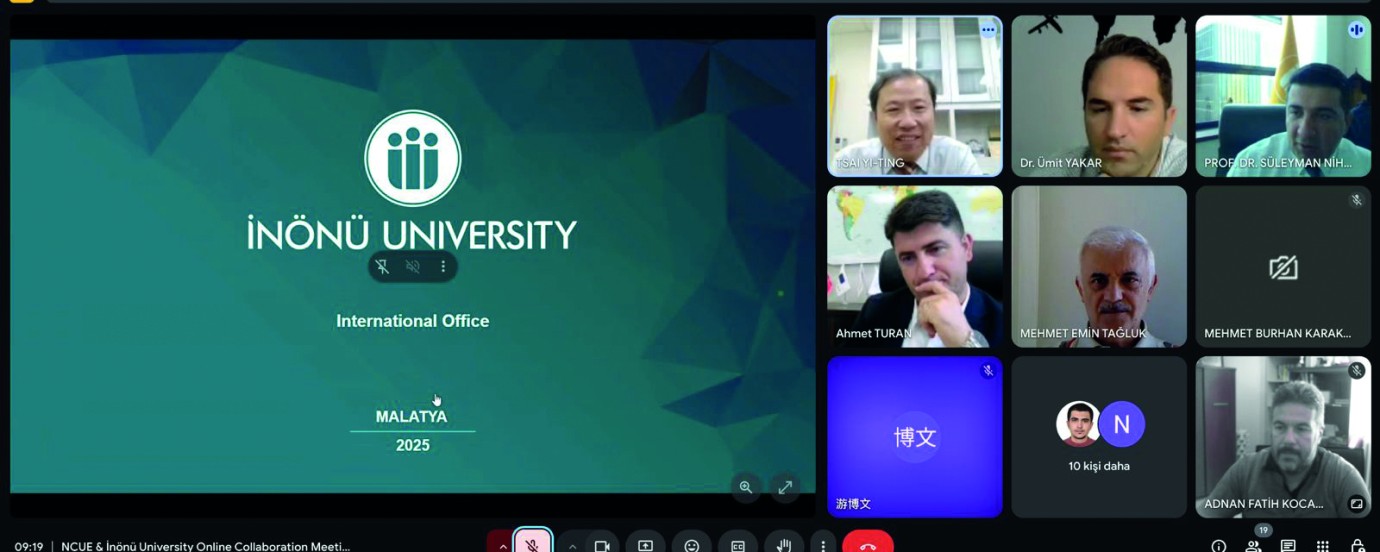The height and width of the screenshot is (552, 1380).
Task: Select ADNAN FATİH KOCA... video tile
Action: click(x=1283, y=437)
